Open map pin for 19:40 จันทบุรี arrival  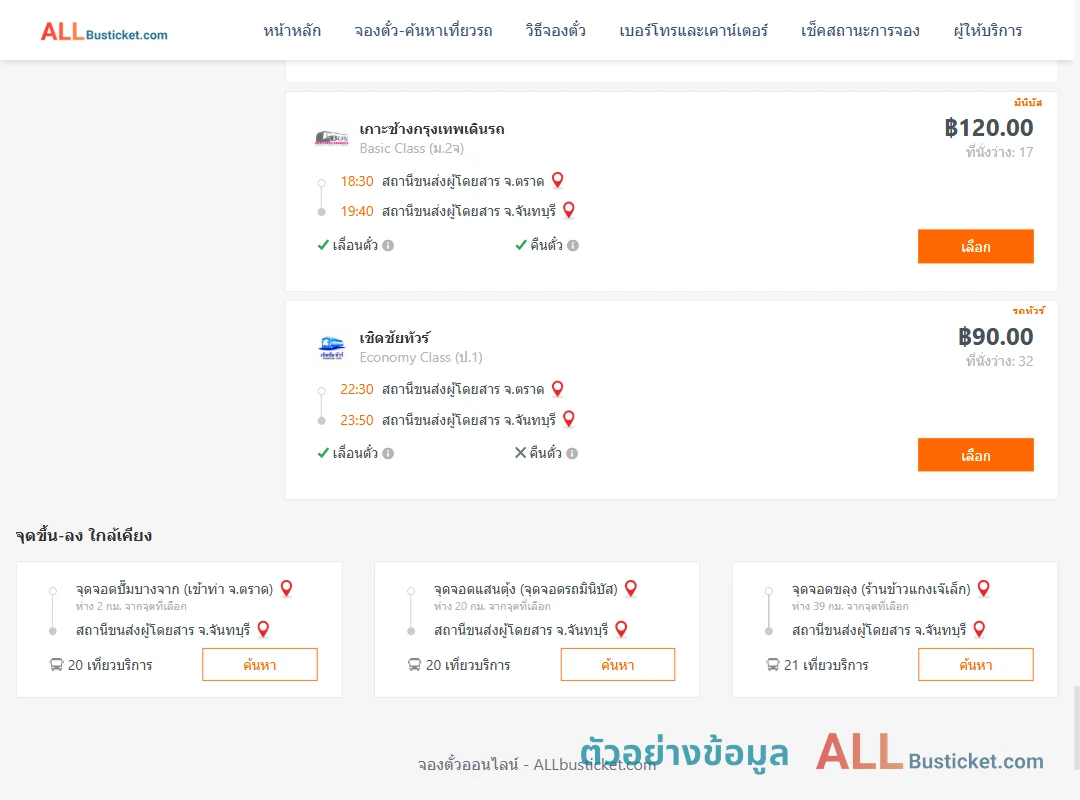click(x=569, y=210)
